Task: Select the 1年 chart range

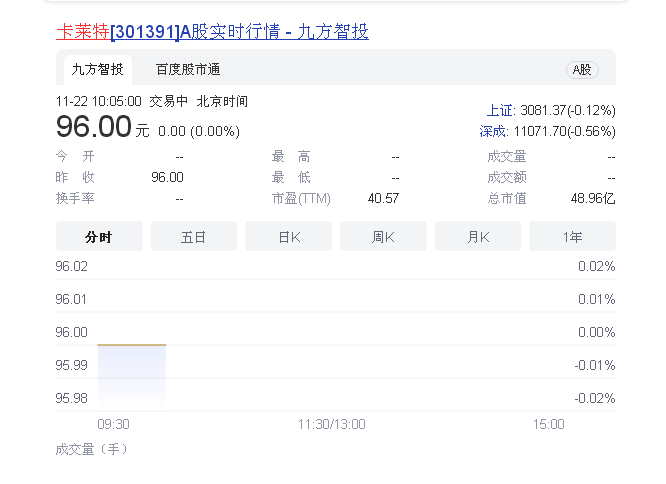Action: [572, 237]
